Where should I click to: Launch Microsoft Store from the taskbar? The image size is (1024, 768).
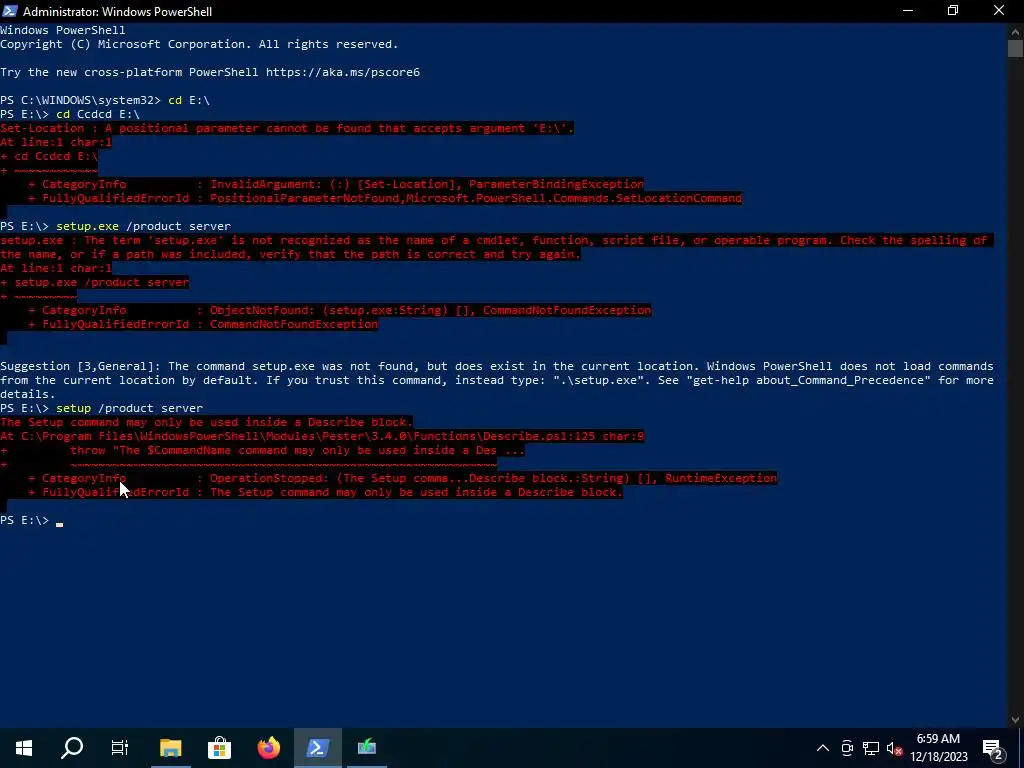click(x=219, y=748)
